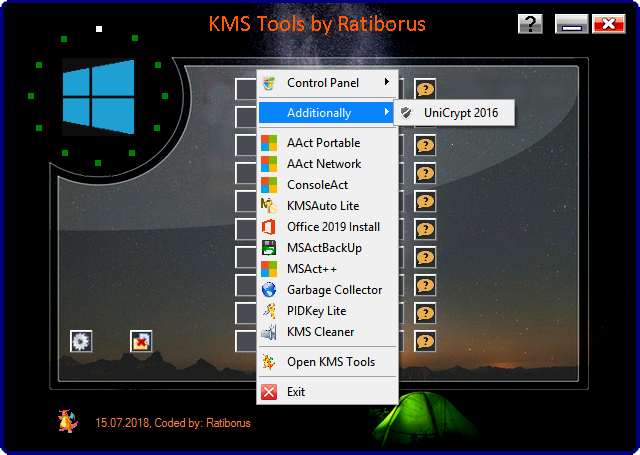Click the Garbage Collector globe icon
Screen dimensions: 640x455
coord(268,290)
